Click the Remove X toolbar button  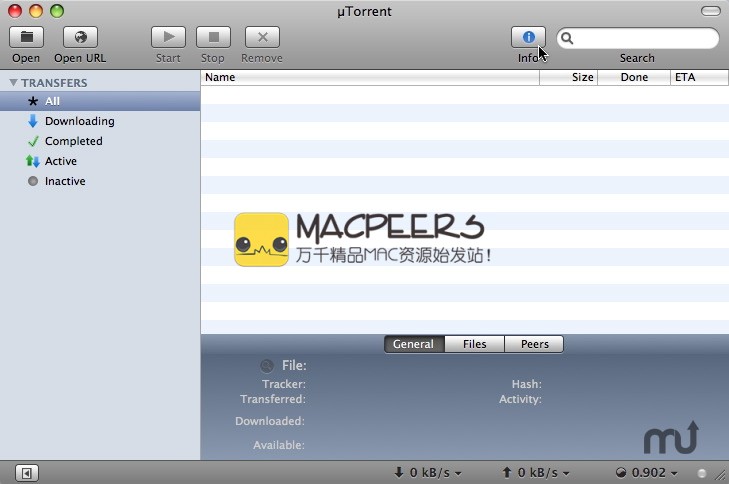coord(262,37)
